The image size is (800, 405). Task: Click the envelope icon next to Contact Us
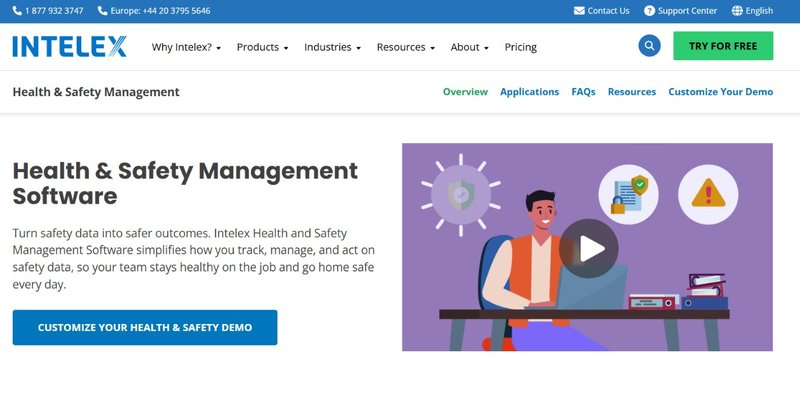coord(579,11)
